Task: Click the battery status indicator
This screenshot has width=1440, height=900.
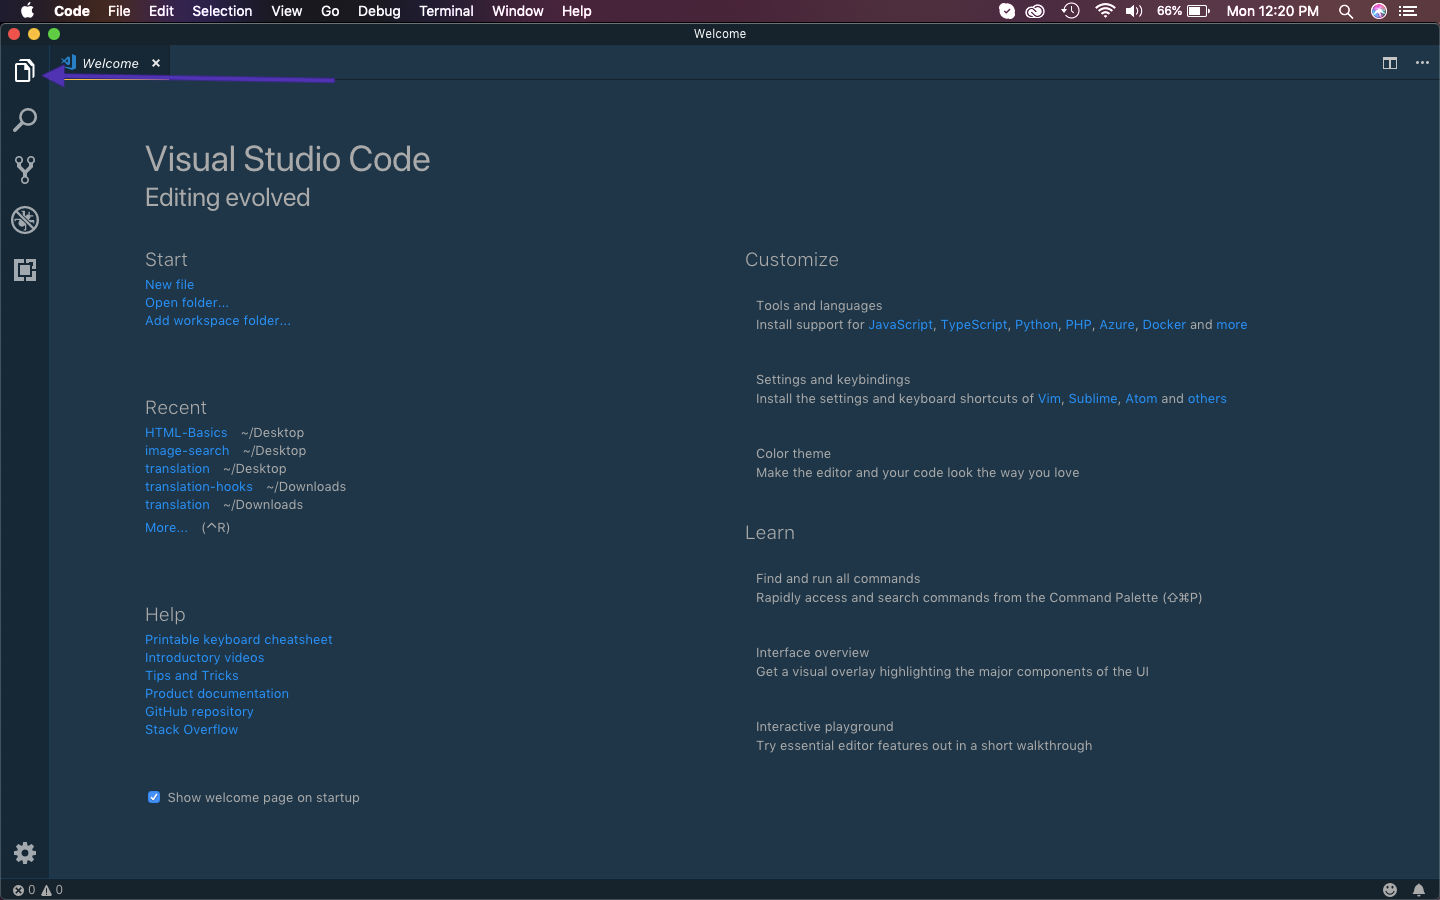Action: click(1184, 11)
